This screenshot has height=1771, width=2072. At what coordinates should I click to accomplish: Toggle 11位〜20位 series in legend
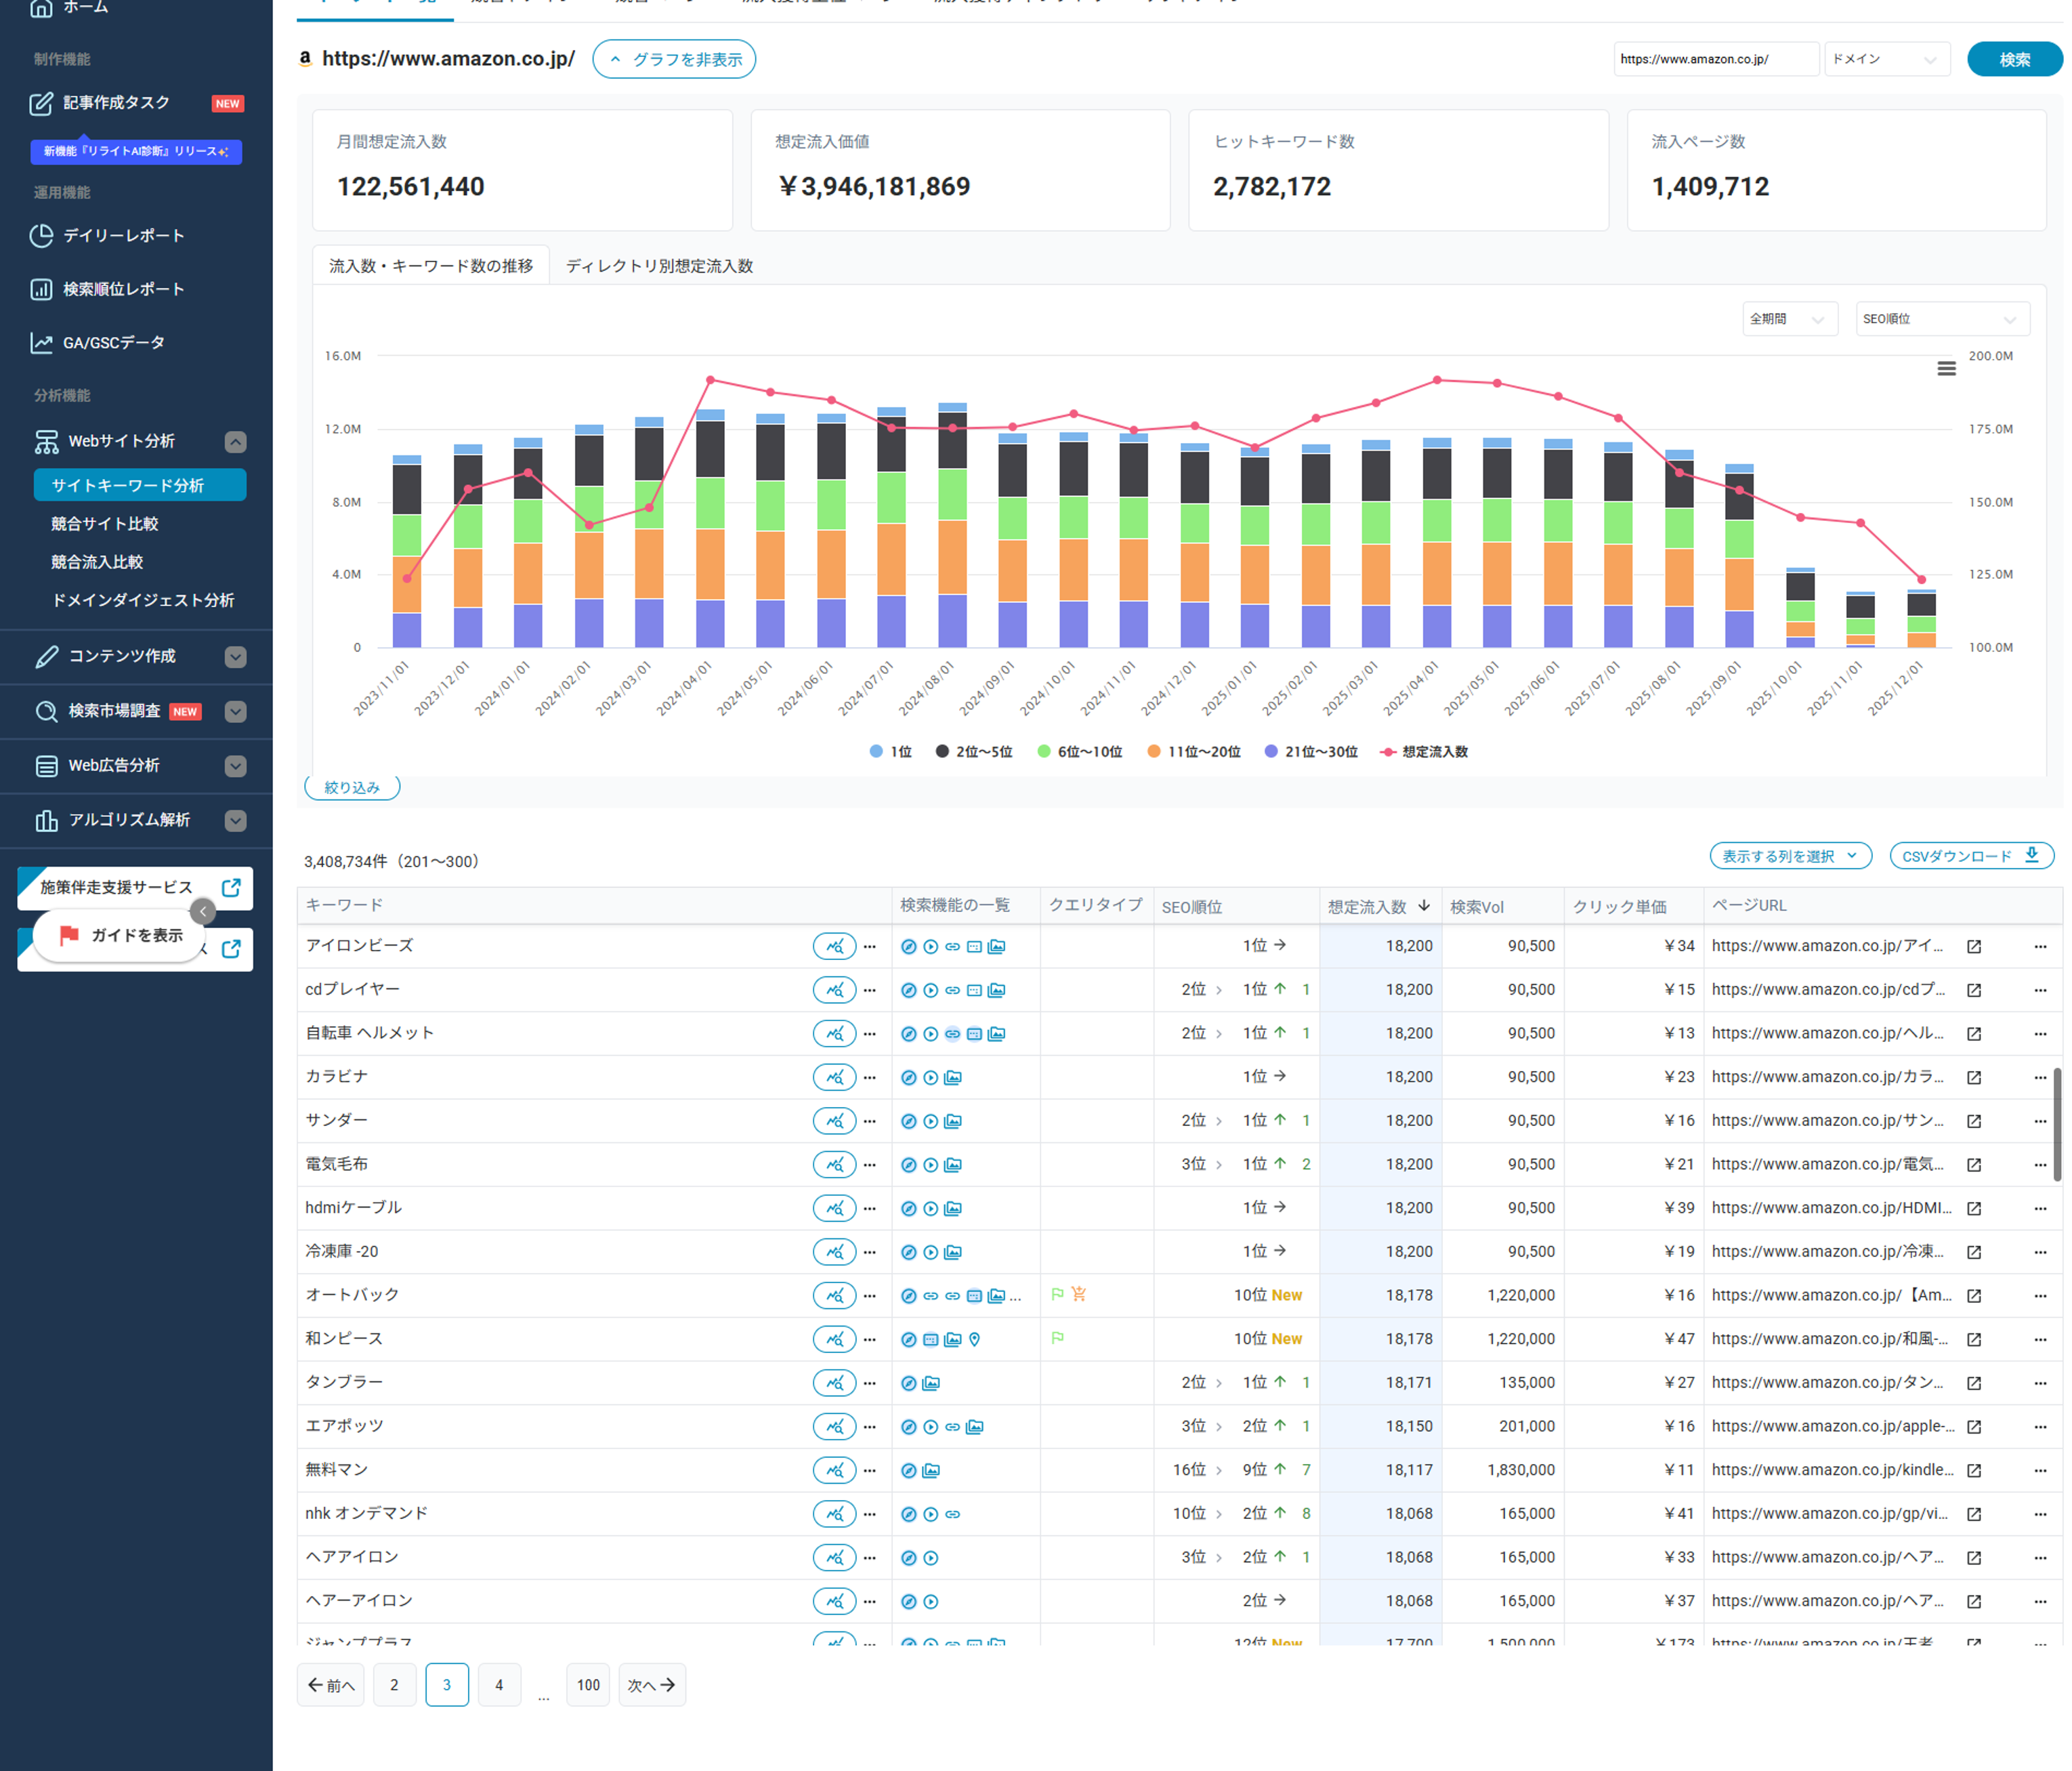tap(1194, 752)
